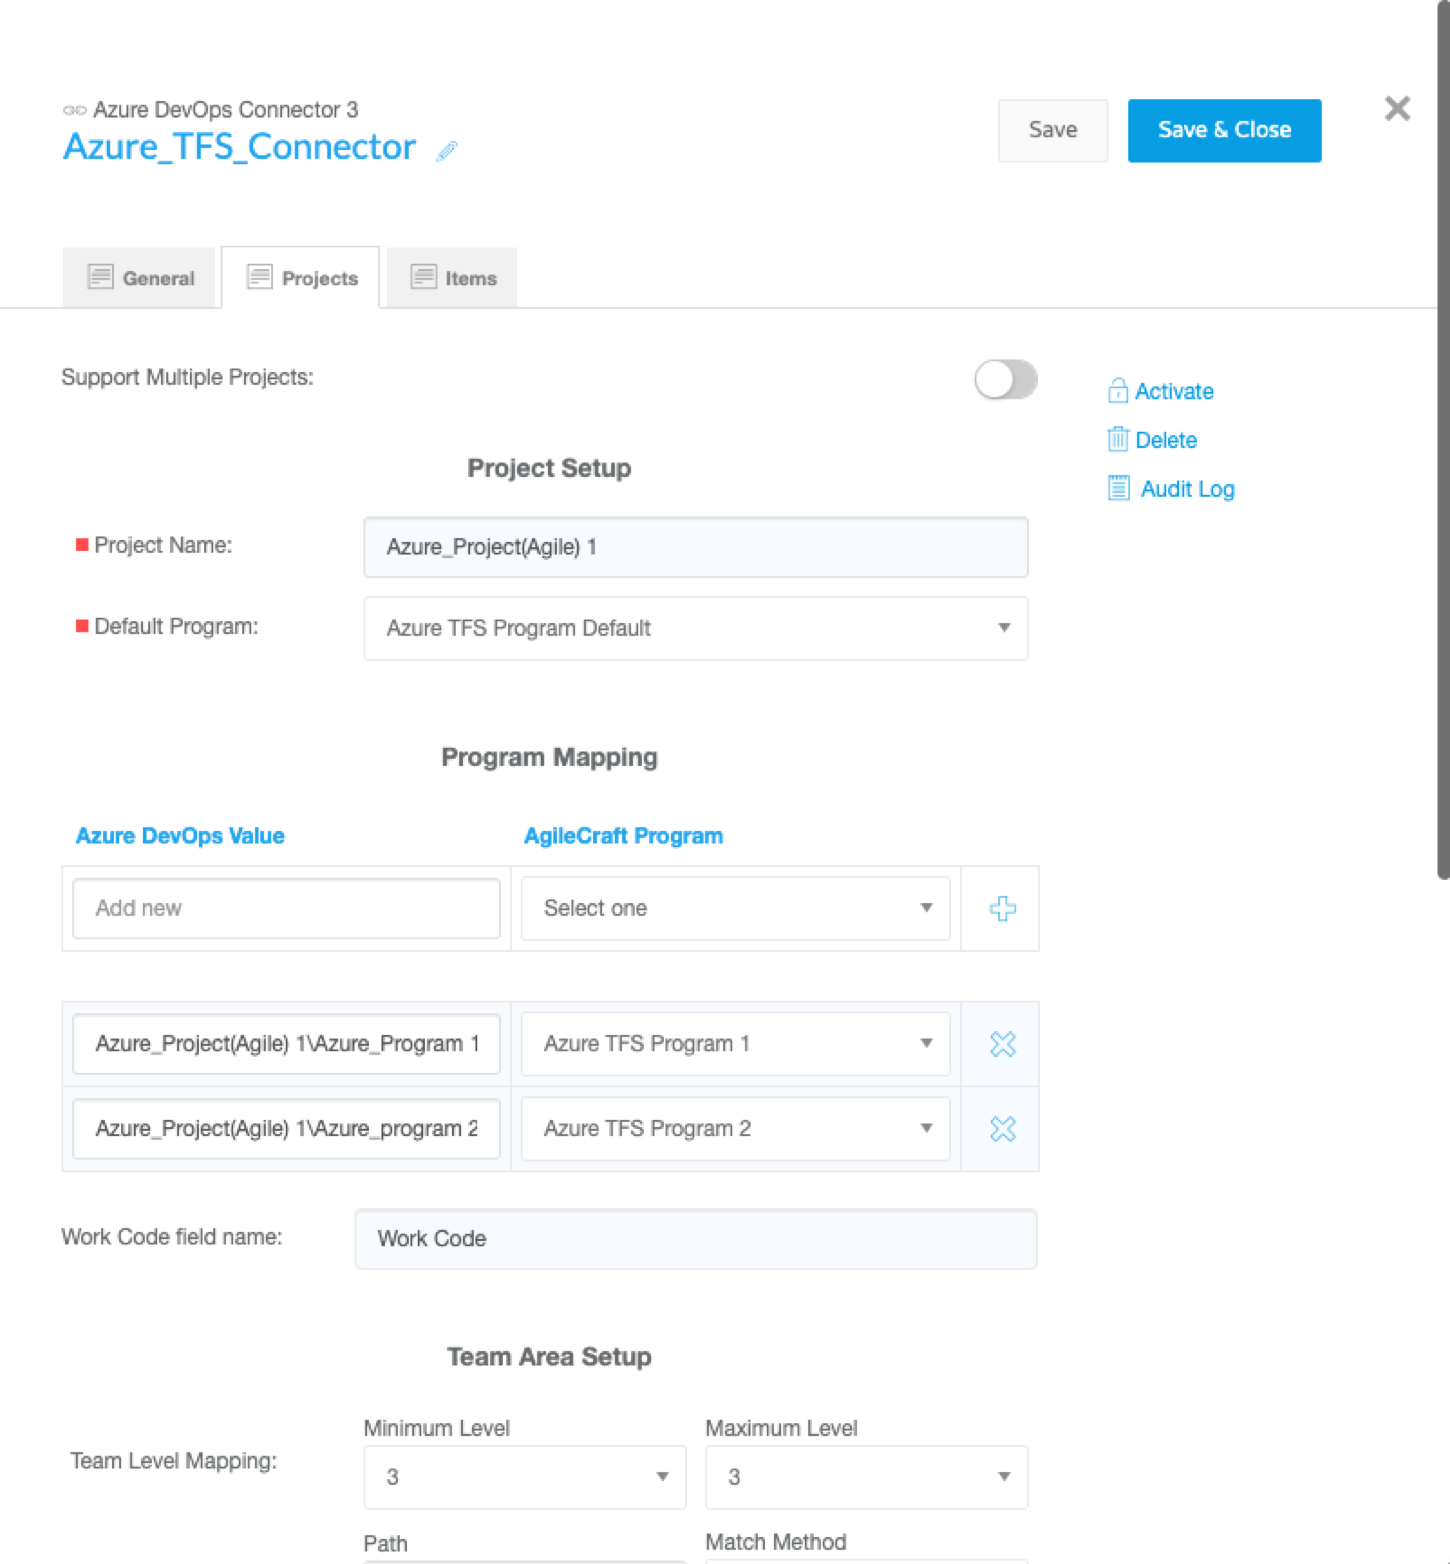
Task: Click the Add new Azure DevOps value field
Action: (286, 908)
